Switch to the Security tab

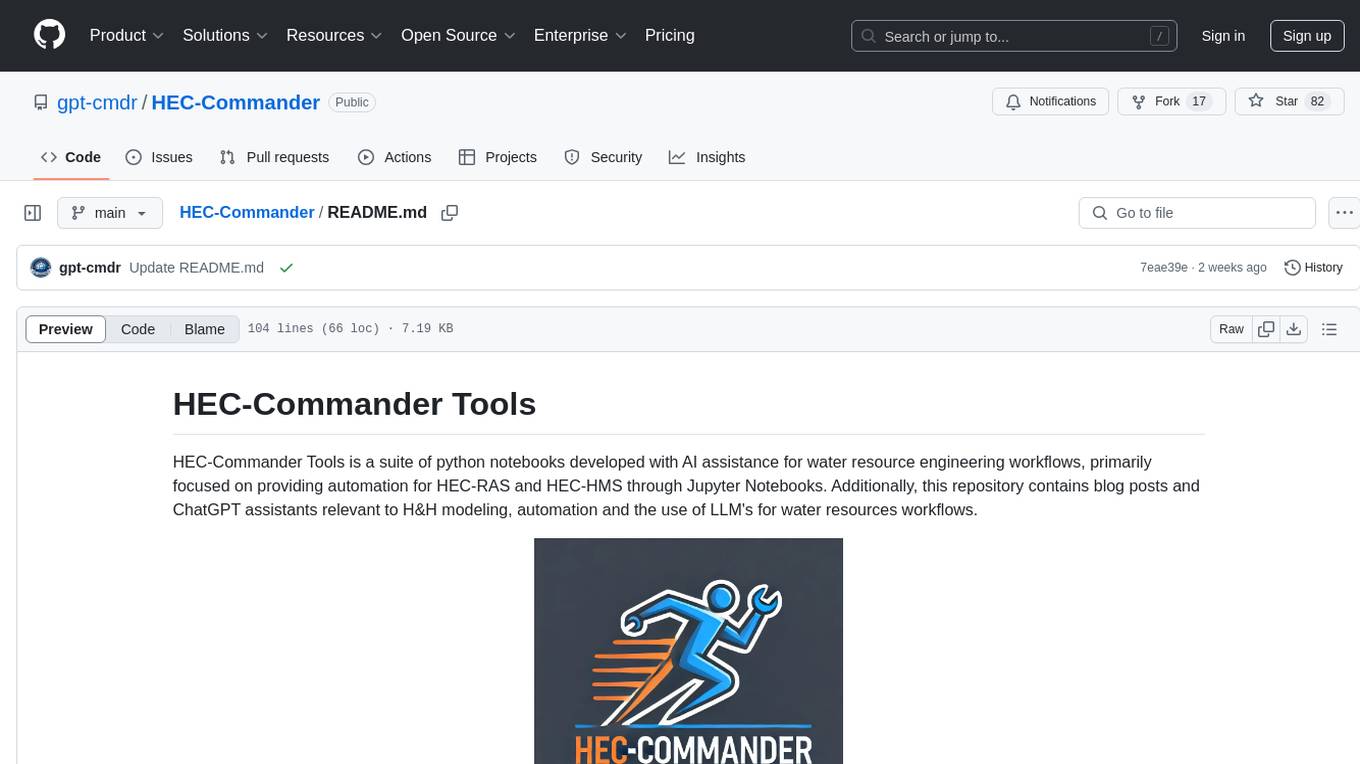tap(603, 157)
